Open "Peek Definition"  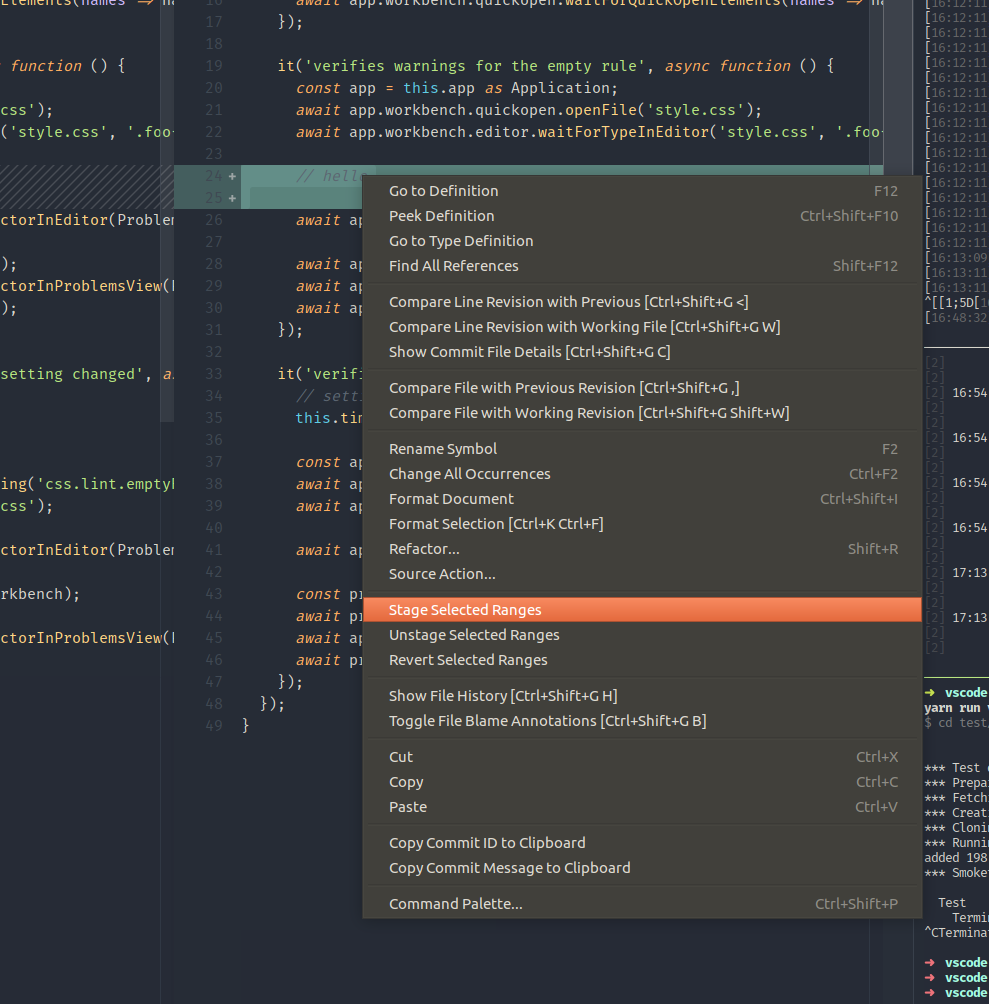440,215
